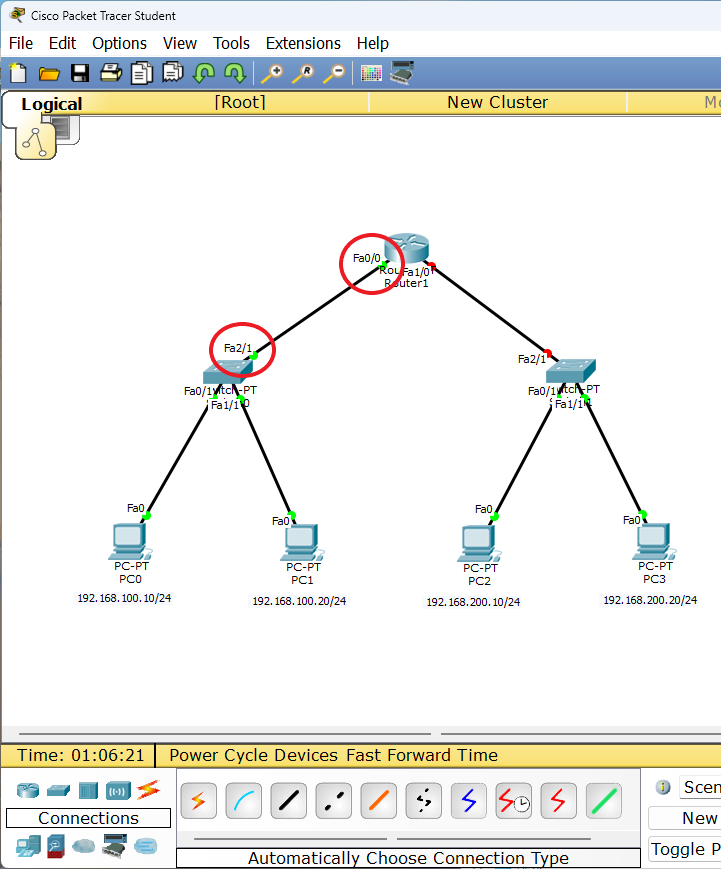The width and height of the screenshot is (721, 869).
Task: Choose the blue Coaxial cable
Action: click(468, 801)
